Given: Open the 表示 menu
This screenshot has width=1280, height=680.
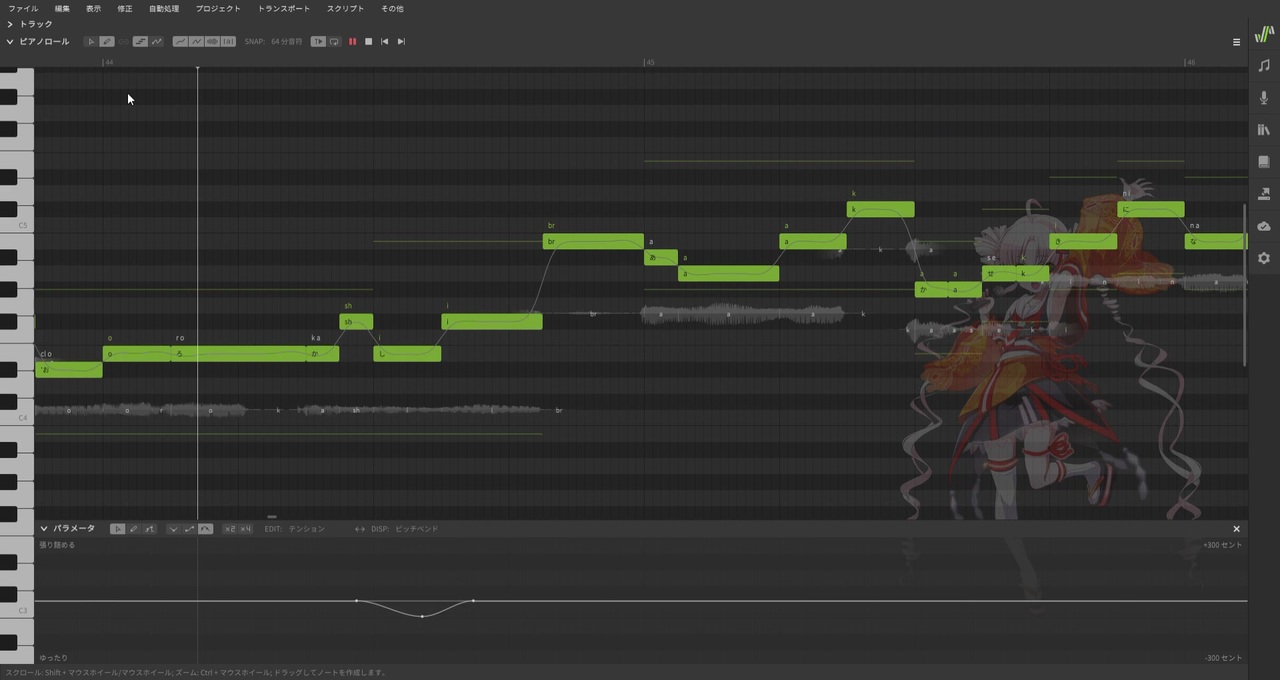Looking at the screenshot, I should [x=93, y=8].
